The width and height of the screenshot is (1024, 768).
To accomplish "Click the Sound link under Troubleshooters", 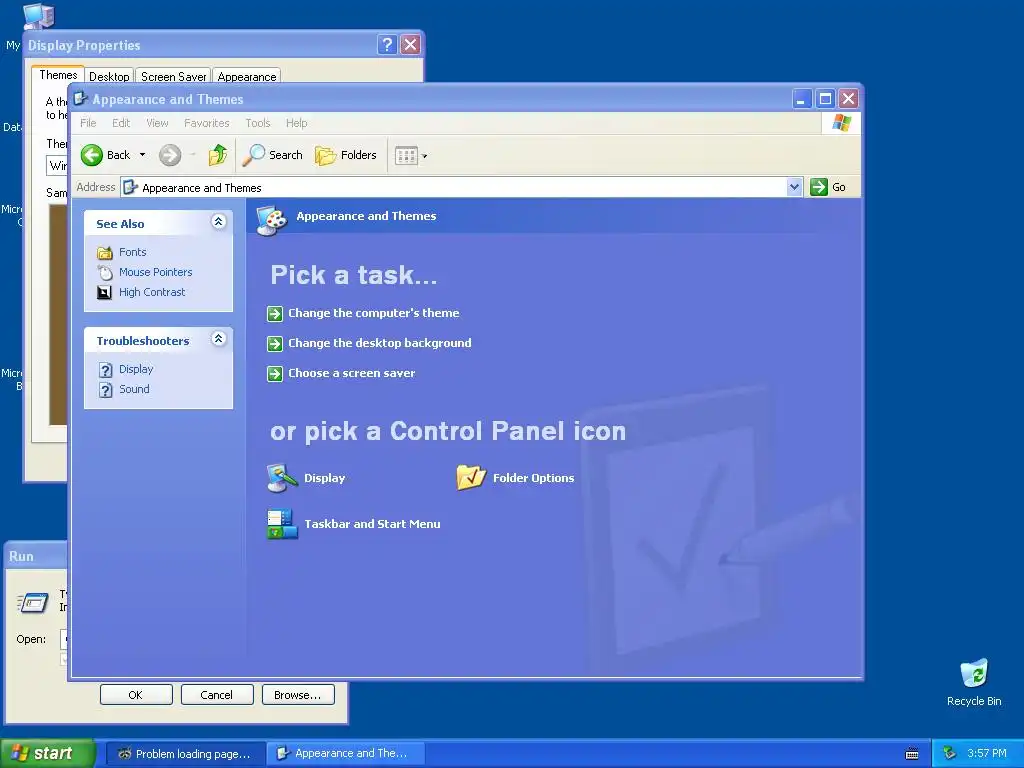I will (x=135, y=389).
